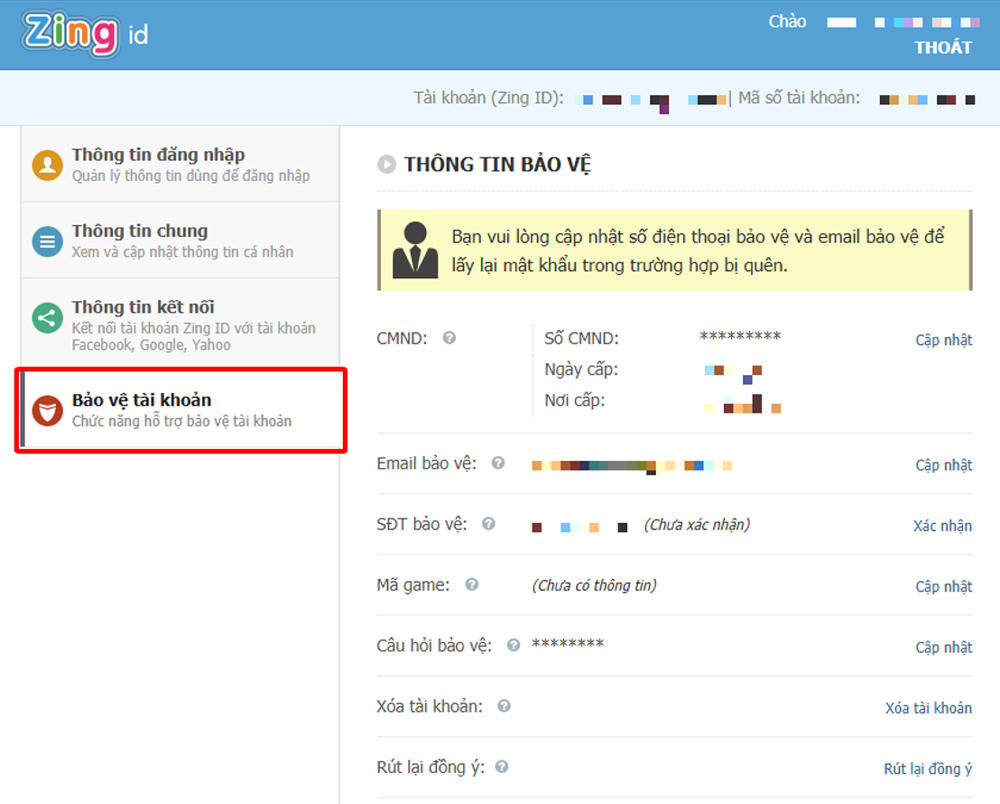Click the green share icon for Thông tin kết nối
Image resolution: width=1000 pixels, height=804 pixels.
47,319
